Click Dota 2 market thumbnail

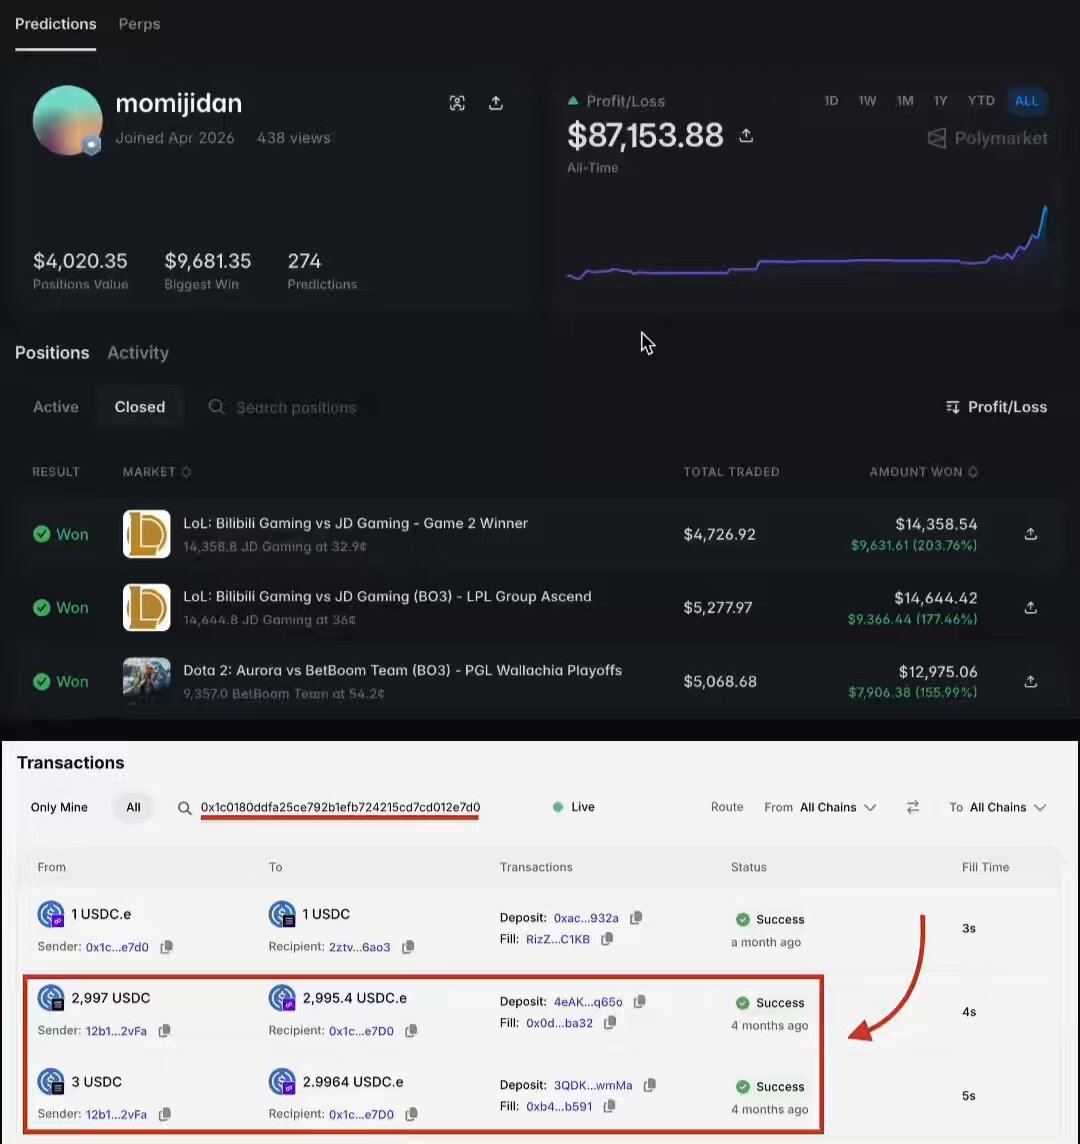coord(147,681)
